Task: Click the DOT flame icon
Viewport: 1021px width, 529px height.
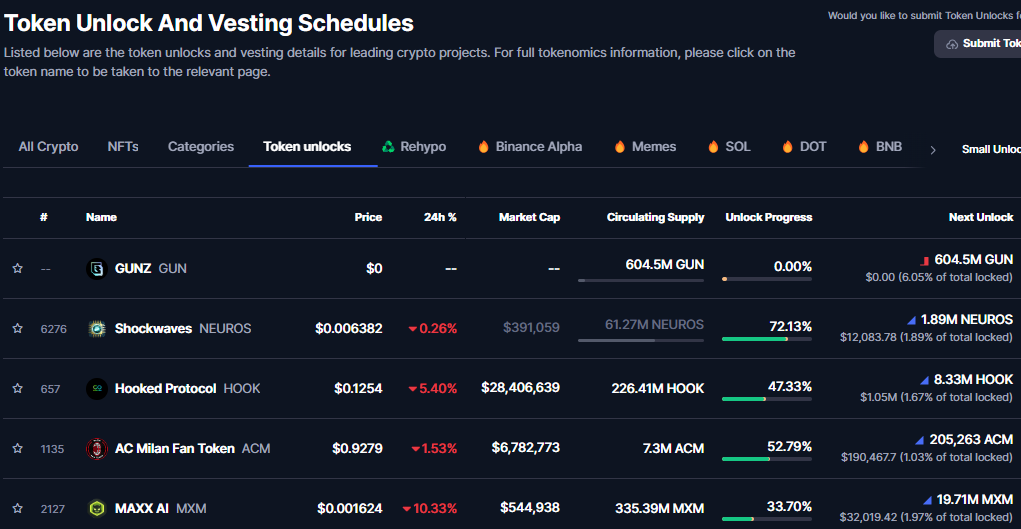Action: 787,147
